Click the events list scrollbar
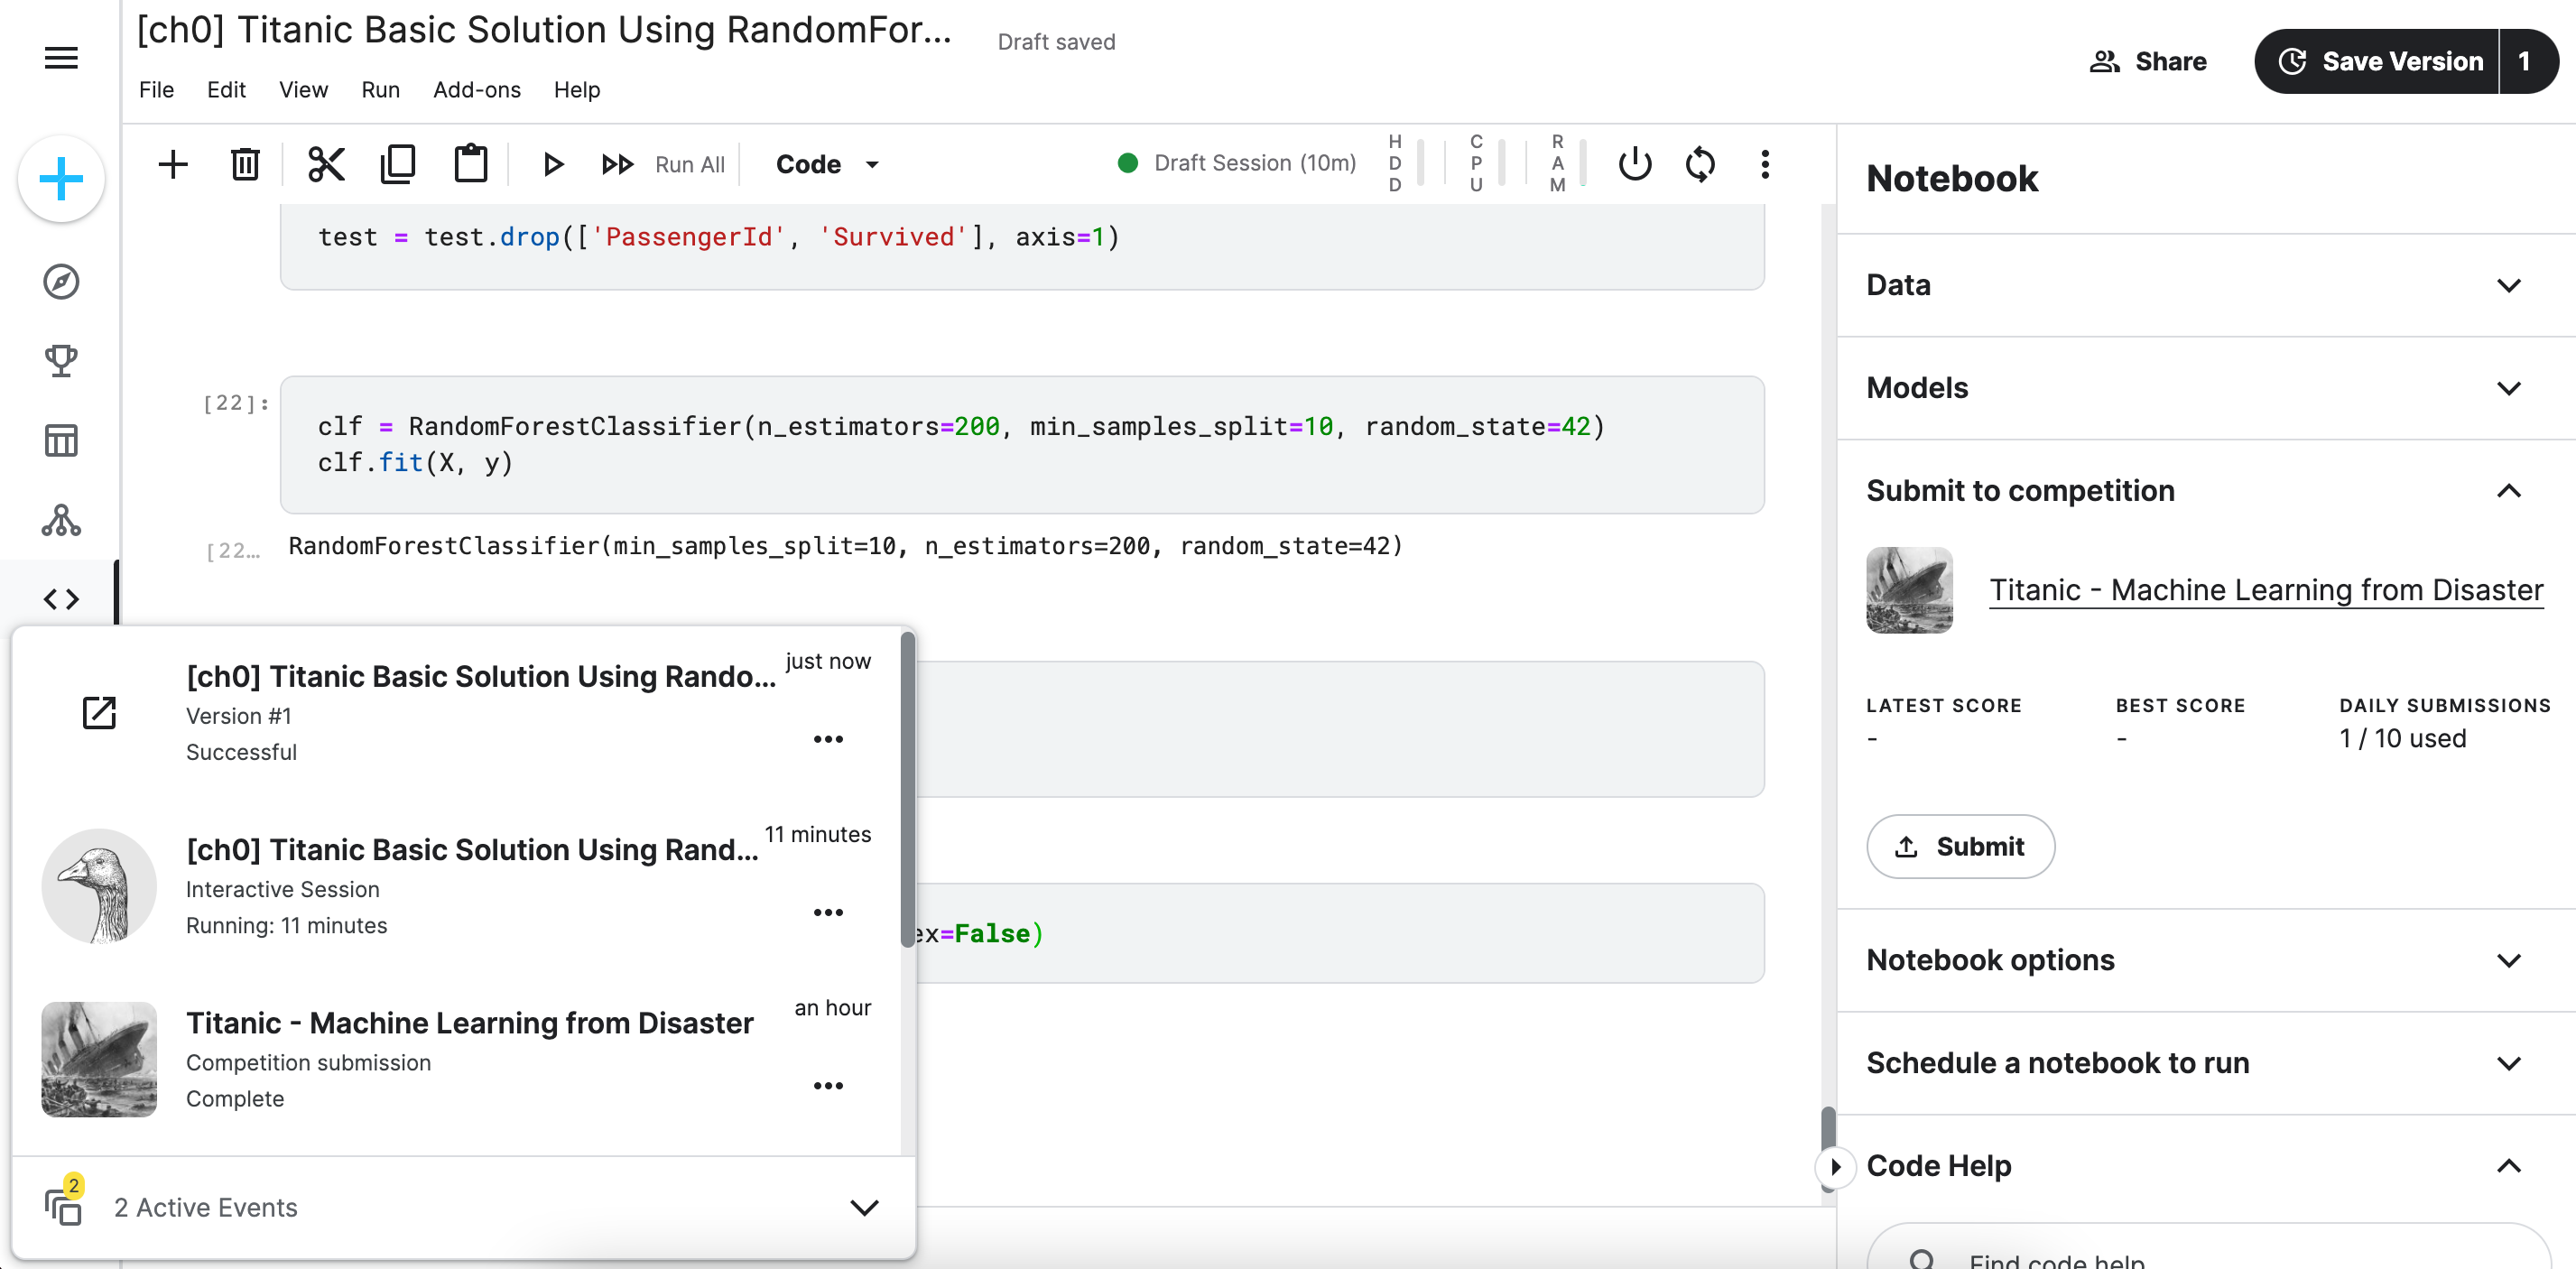The image size is (2576, 1269). tap(908, 790)
